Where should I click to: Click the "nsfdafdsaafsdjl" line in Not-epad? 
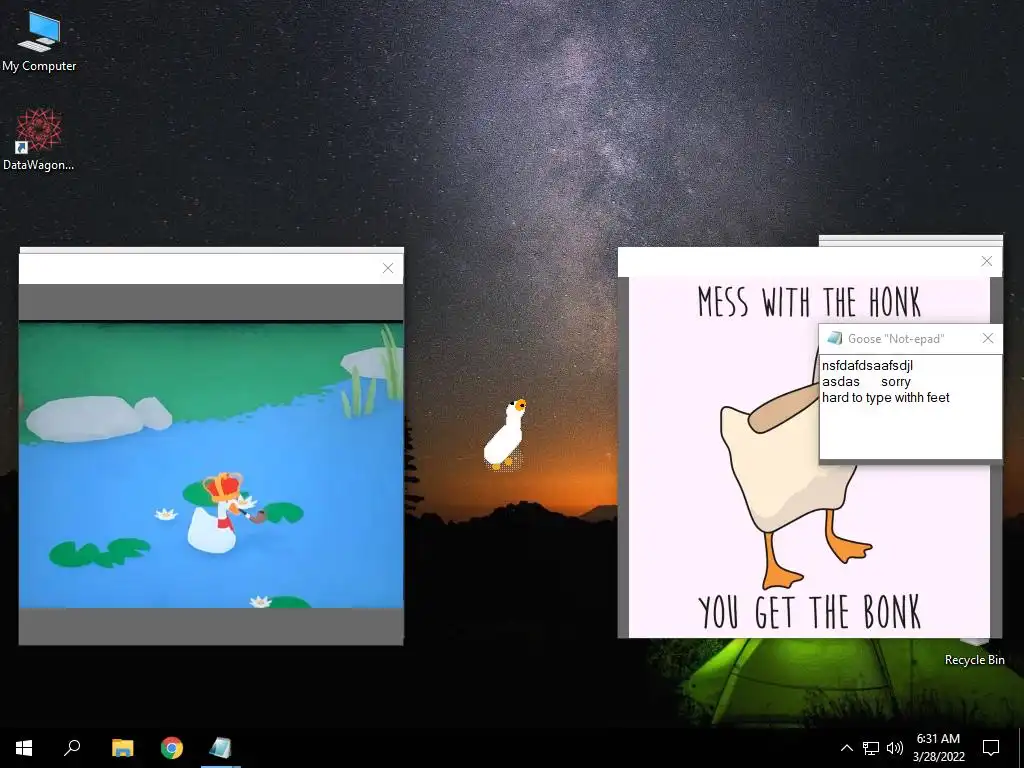(867, 366)
